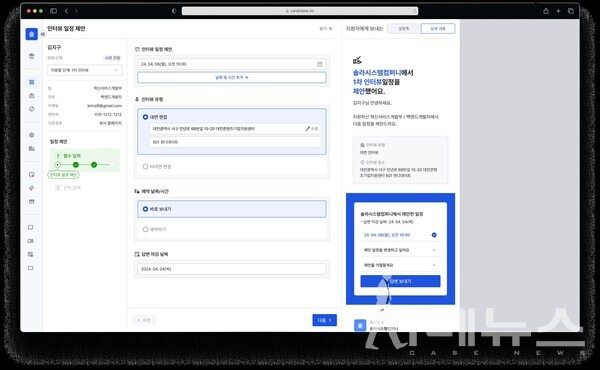600x370 pixels.
Task: Click the company building icon in sidebar
Action: (x=31, y=148)
